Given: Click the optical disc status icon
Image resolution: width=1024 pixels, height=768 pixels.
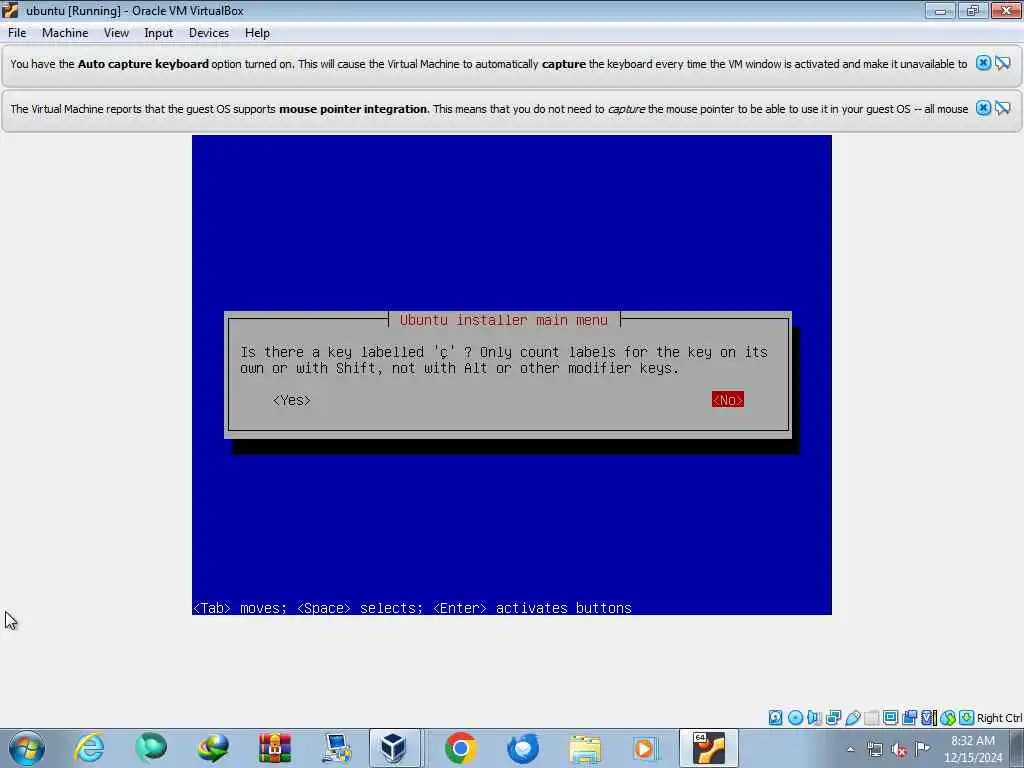Looking at the screenshot, I should point(795,718).
